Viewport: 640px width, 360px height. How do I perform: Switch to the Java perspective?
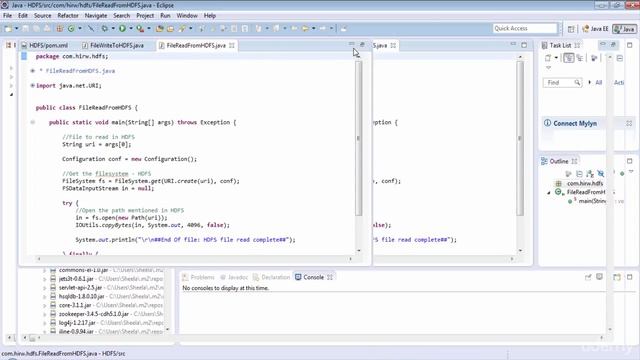pos(624,29)
